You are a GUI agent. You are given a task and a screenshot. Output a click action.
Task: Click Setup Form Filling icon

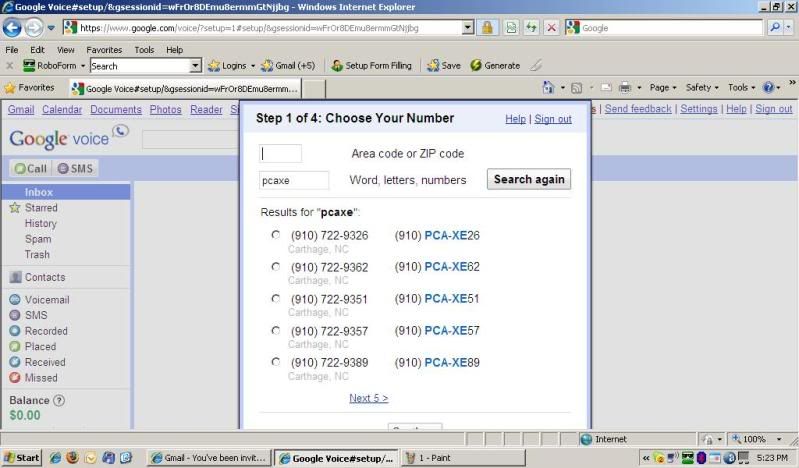[x=337, y=65]
